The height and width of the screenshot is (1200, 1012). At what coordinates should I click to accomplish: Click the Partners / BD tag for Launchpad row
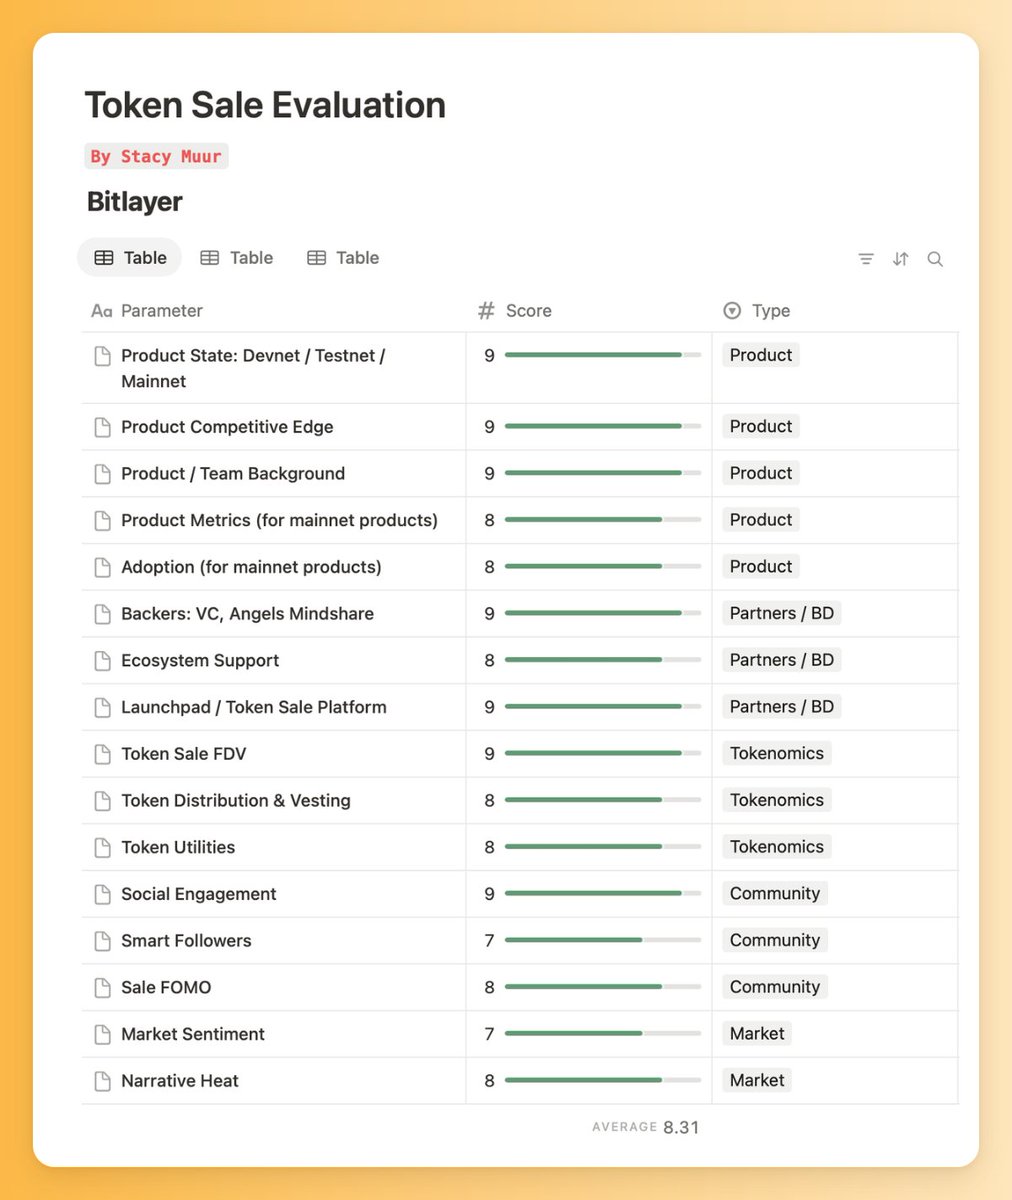[x=782, y=706]
